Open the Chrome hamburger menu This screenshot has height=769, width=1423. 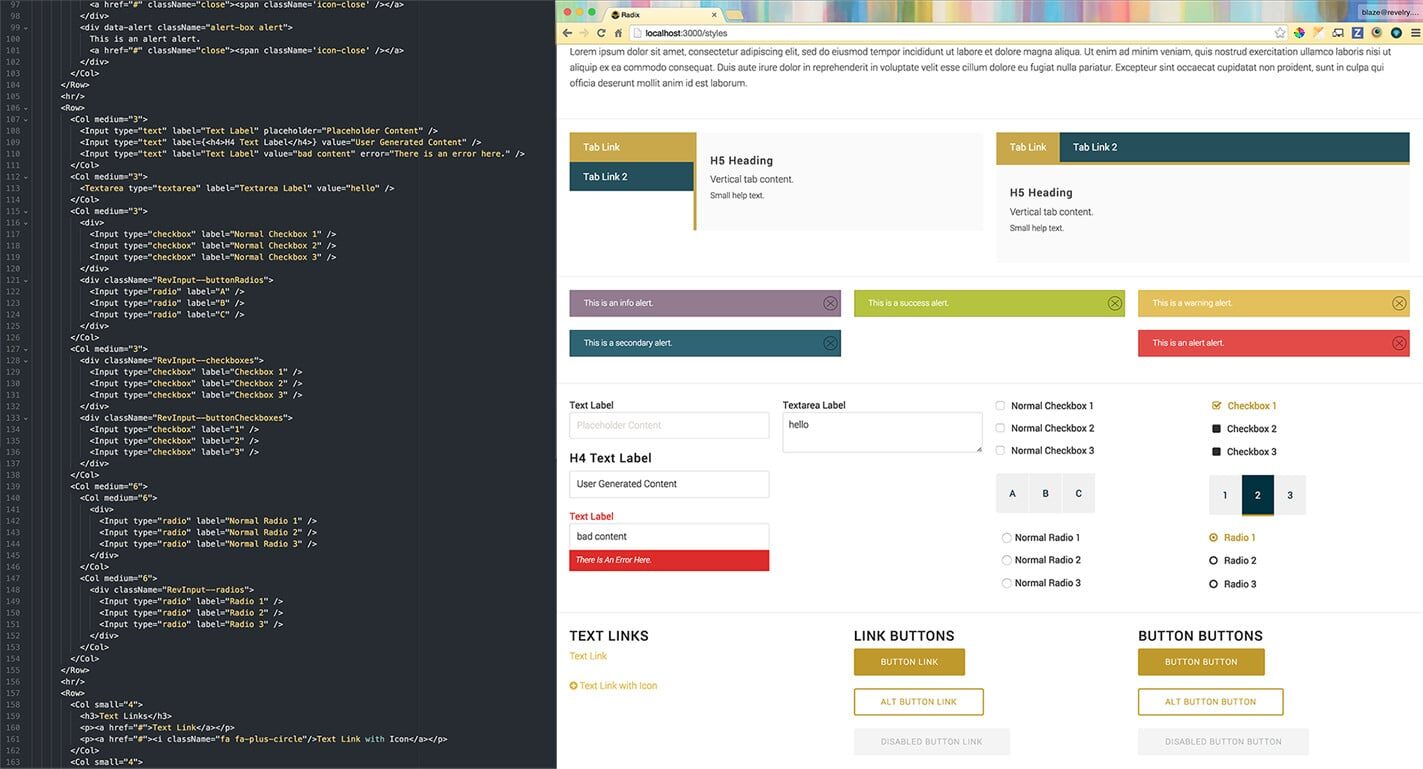coord(1415,33)
